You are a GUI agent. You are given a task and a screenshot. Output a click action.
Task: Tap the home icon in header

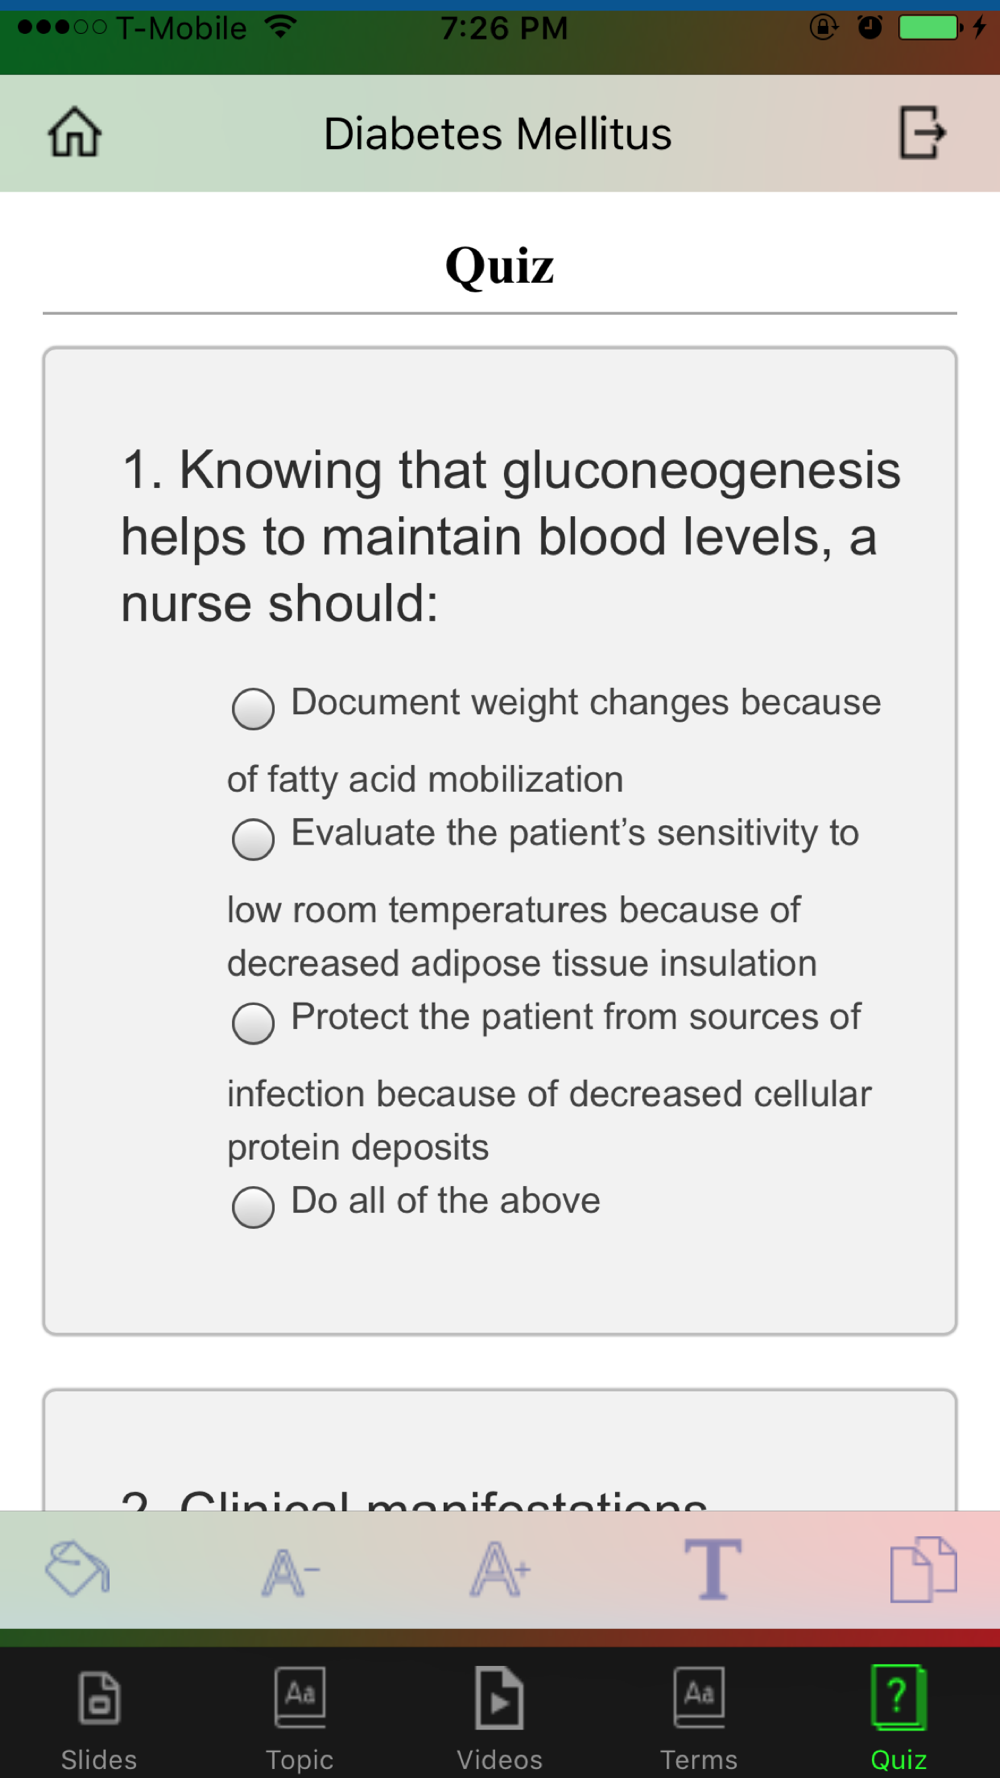pyautogui.click(x=75, y=132)
